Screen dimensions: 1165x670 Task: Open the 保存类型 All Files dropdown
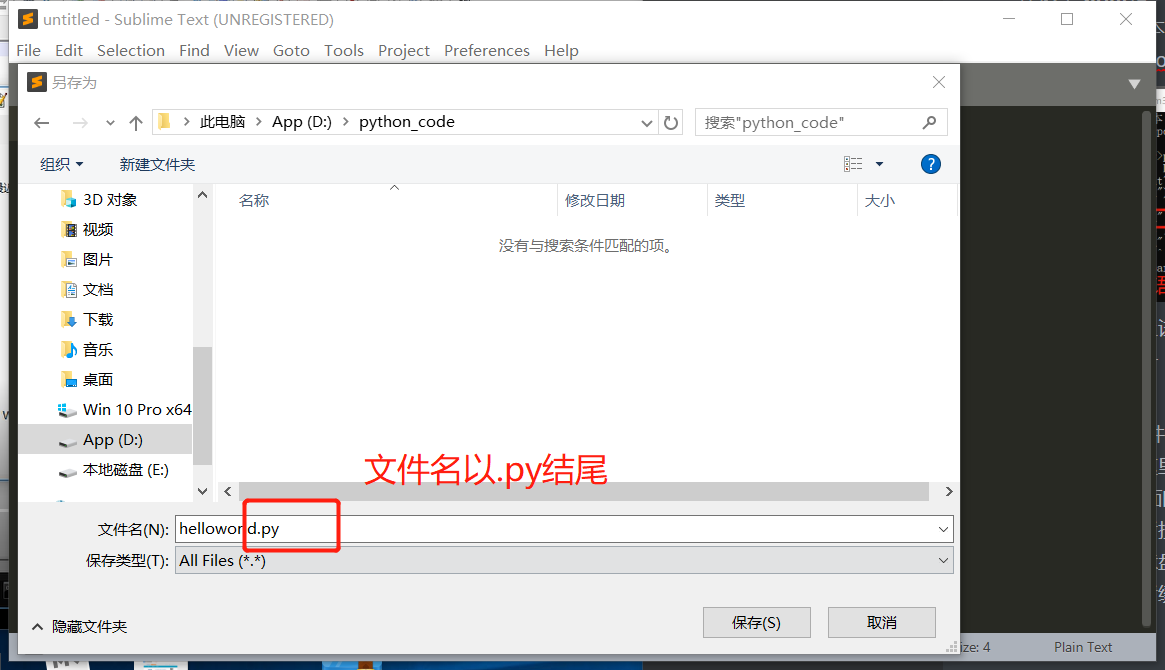pos(564,561)
